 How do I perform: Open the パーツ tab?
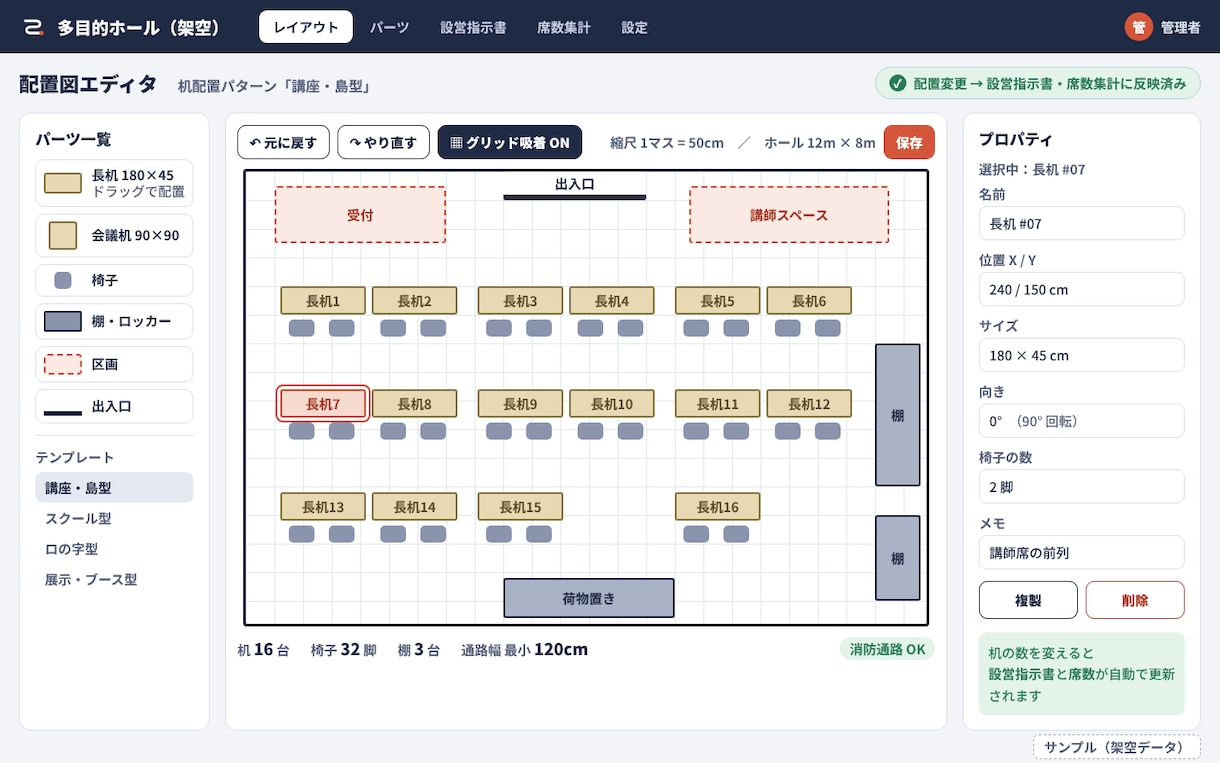point(390,27)
